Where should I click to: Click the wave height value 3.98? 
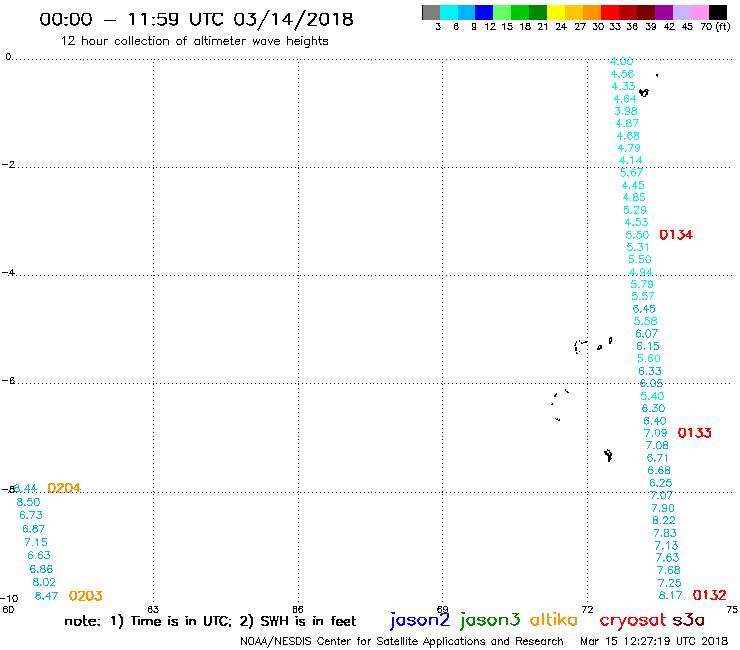pos(626,111)
